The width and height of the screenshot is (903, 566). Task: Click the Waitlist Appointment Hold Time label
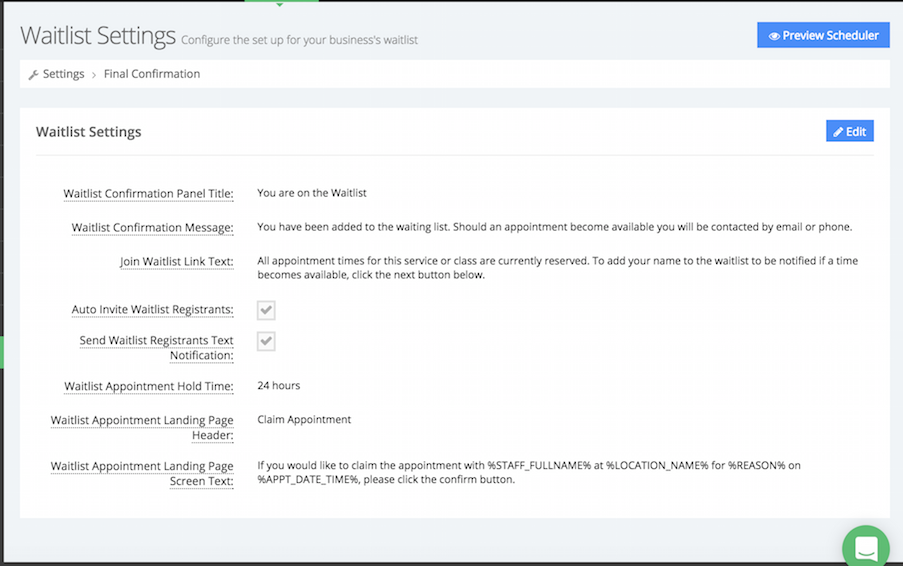tap(148, 386)
